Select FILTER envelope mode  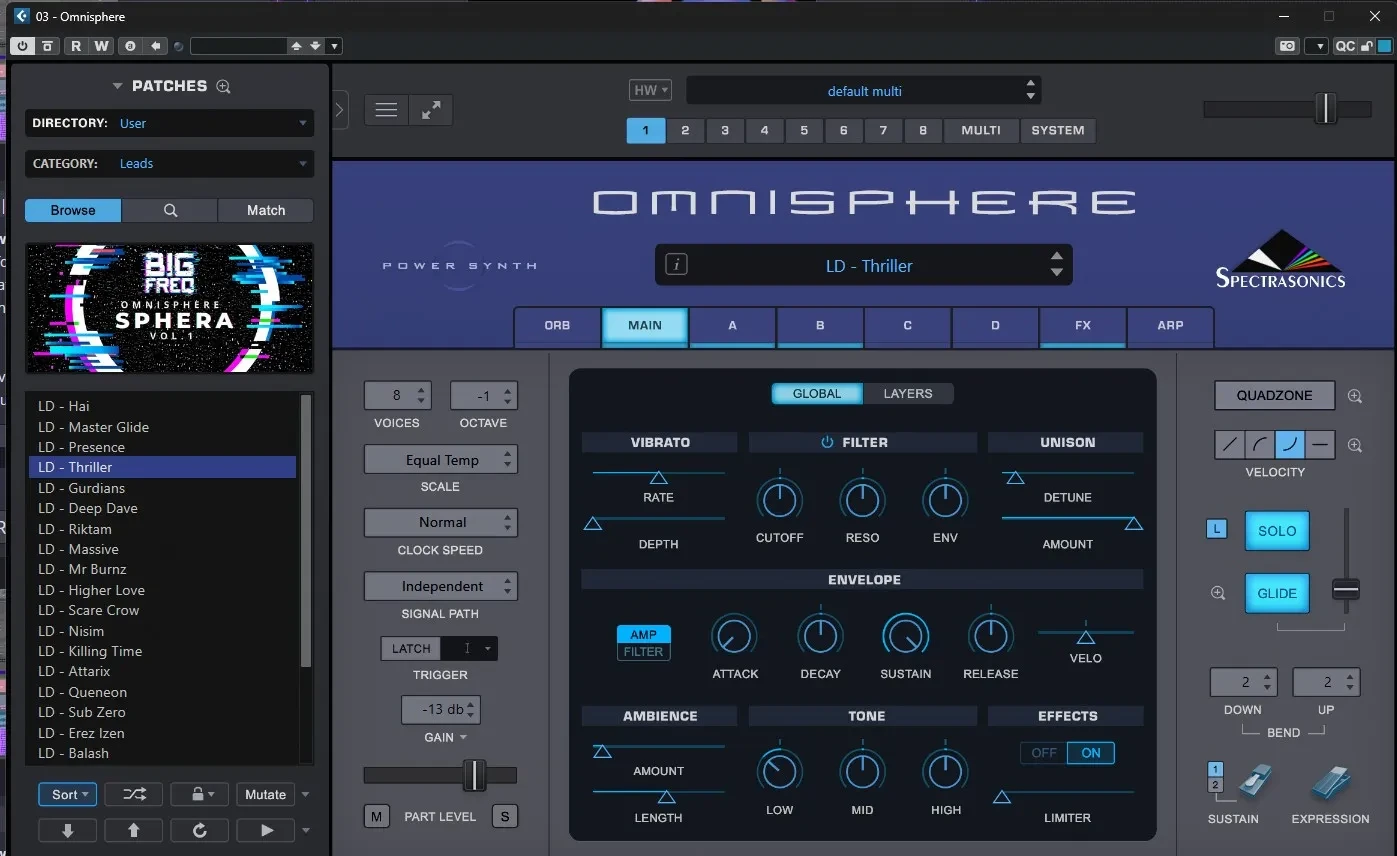coord(643,652)
